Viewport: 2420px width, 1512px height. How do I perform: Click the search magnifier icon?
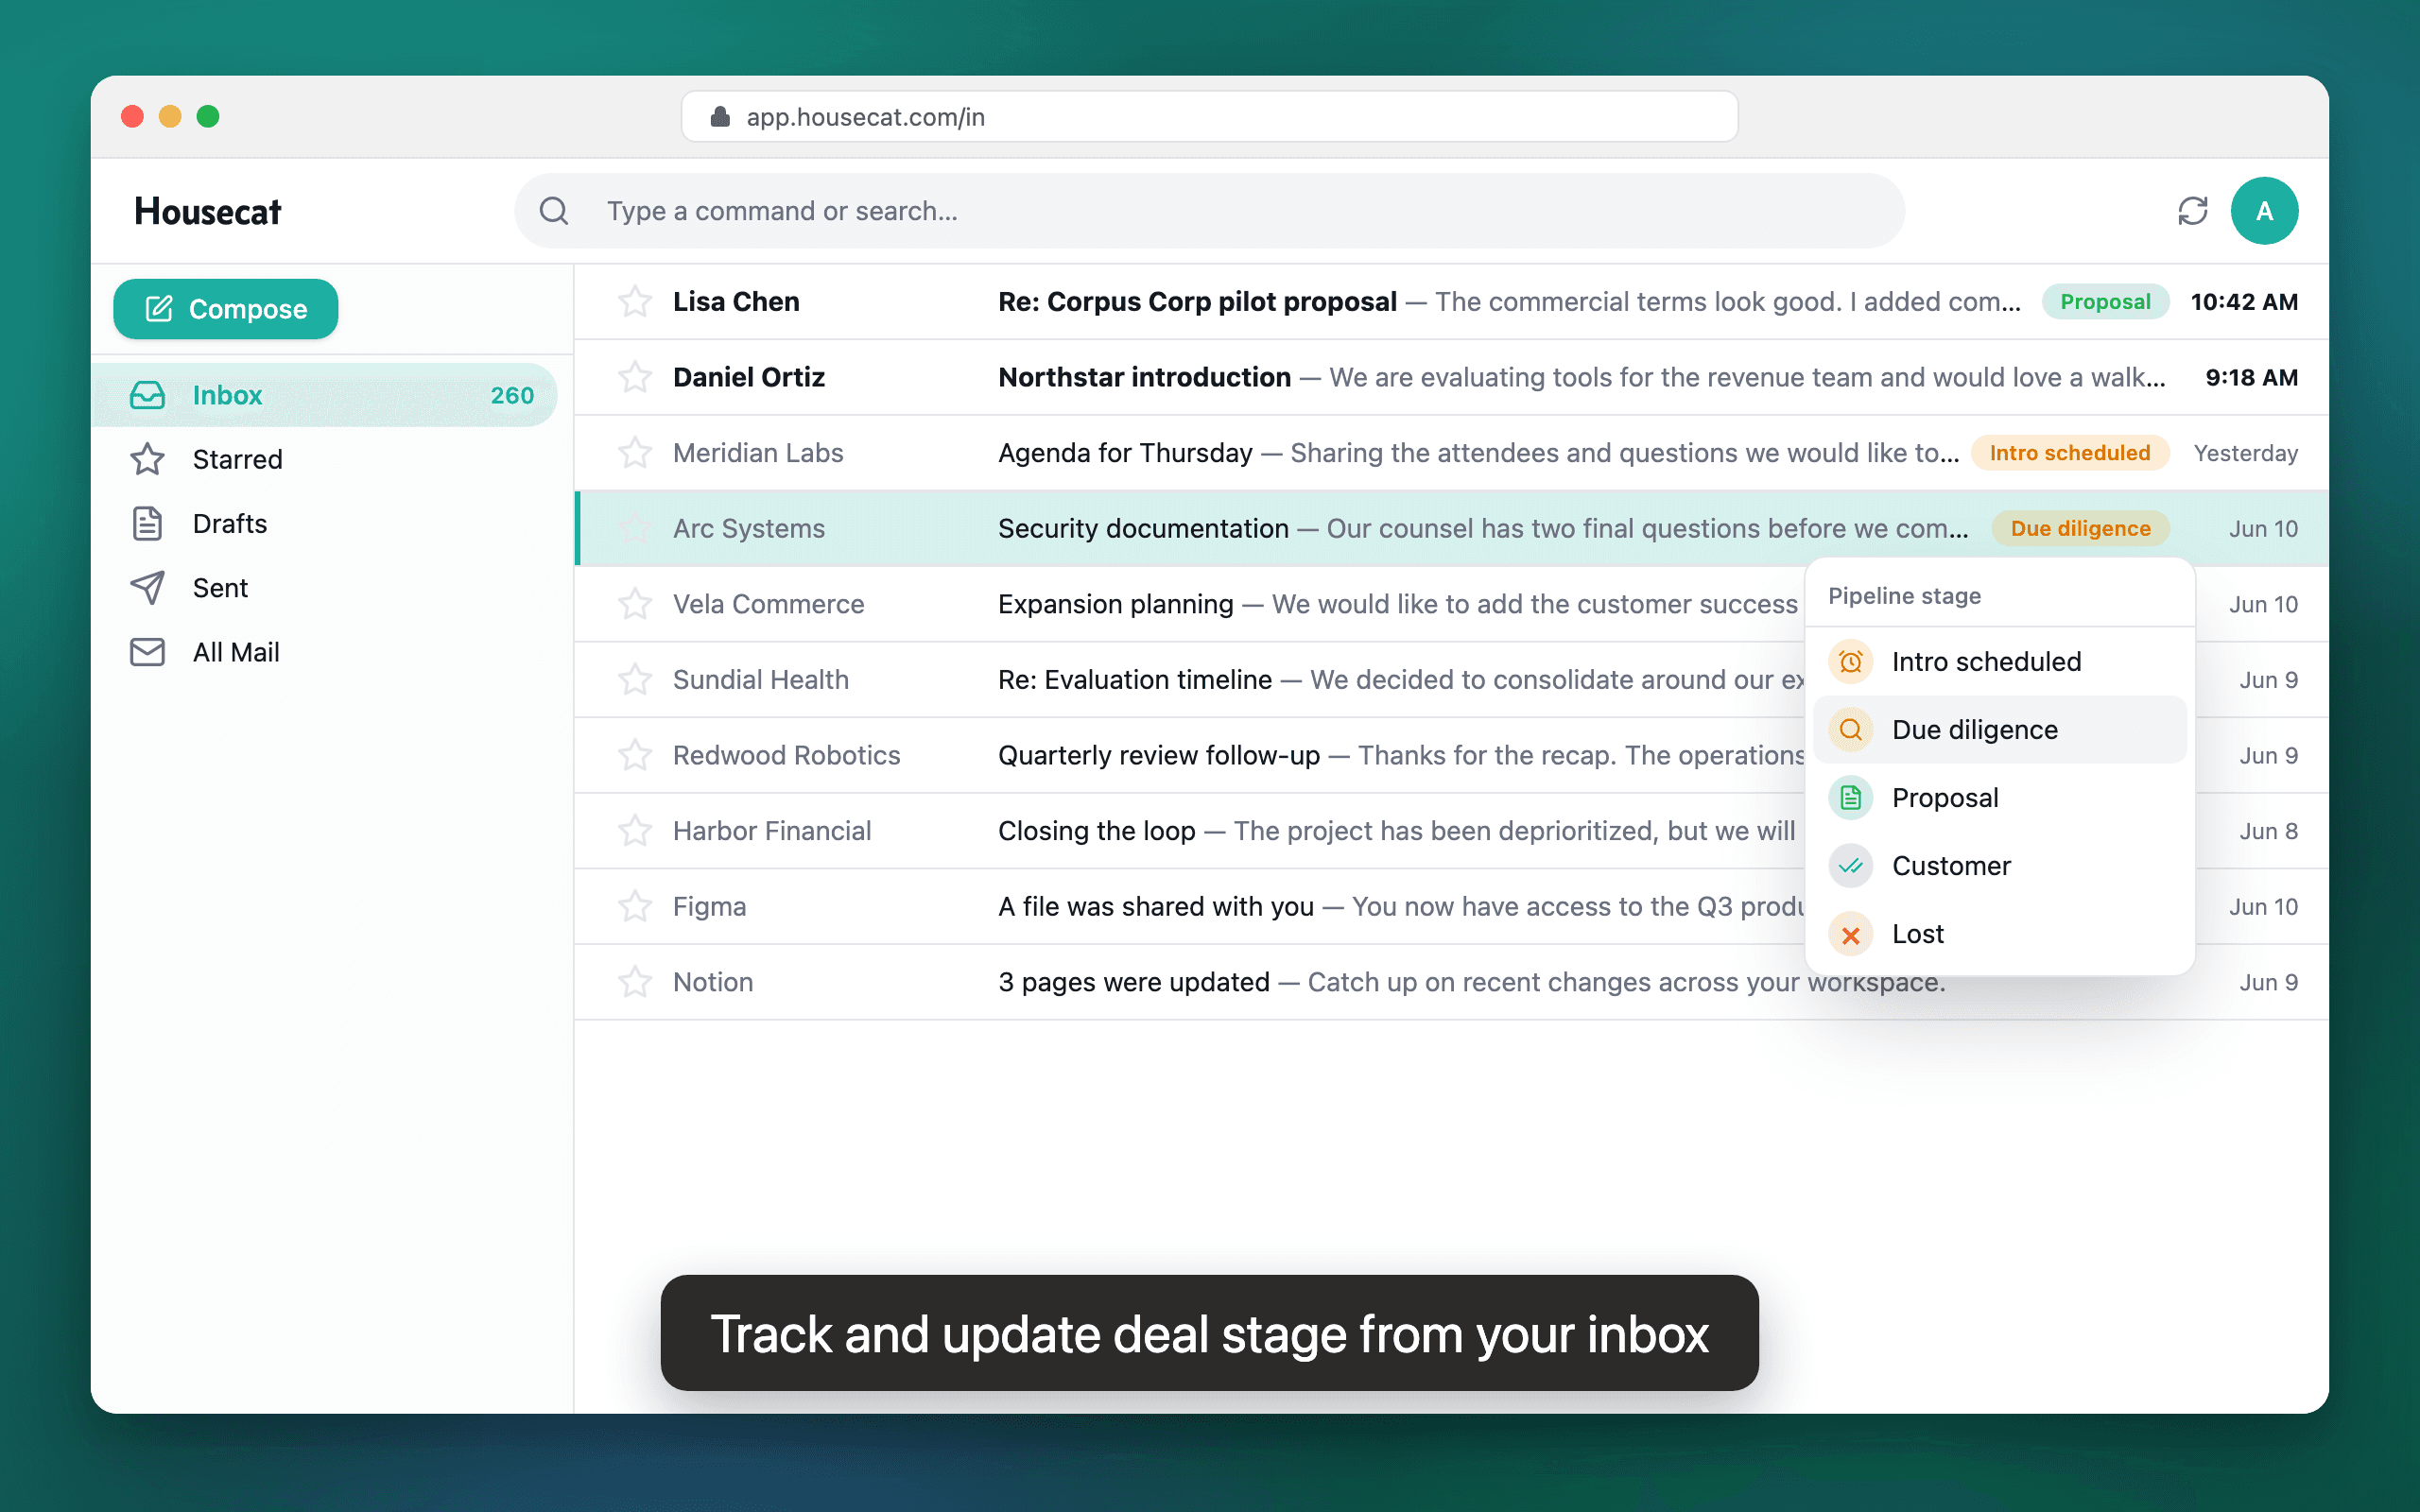pos(554,211)
